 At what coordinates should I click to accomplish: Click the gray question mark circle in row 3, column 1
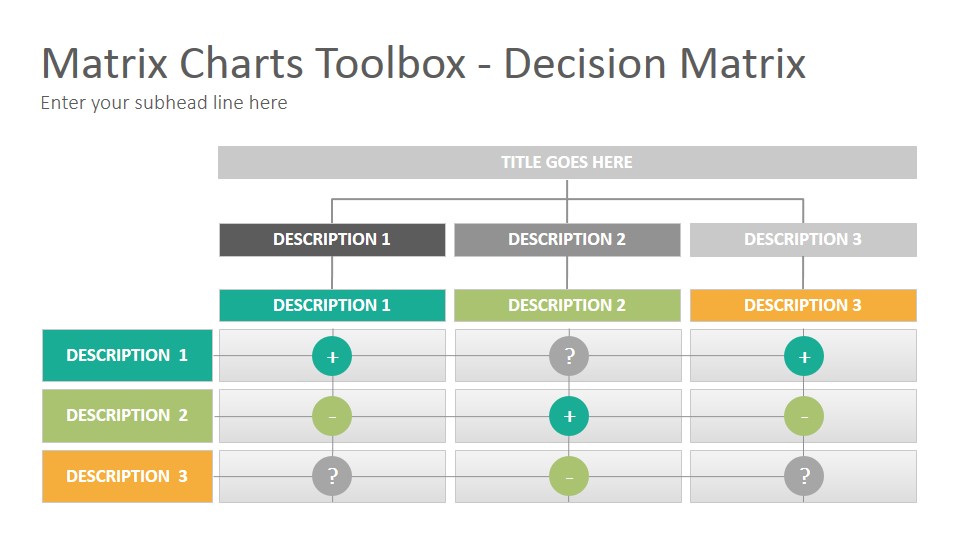(x=332, y=476)
